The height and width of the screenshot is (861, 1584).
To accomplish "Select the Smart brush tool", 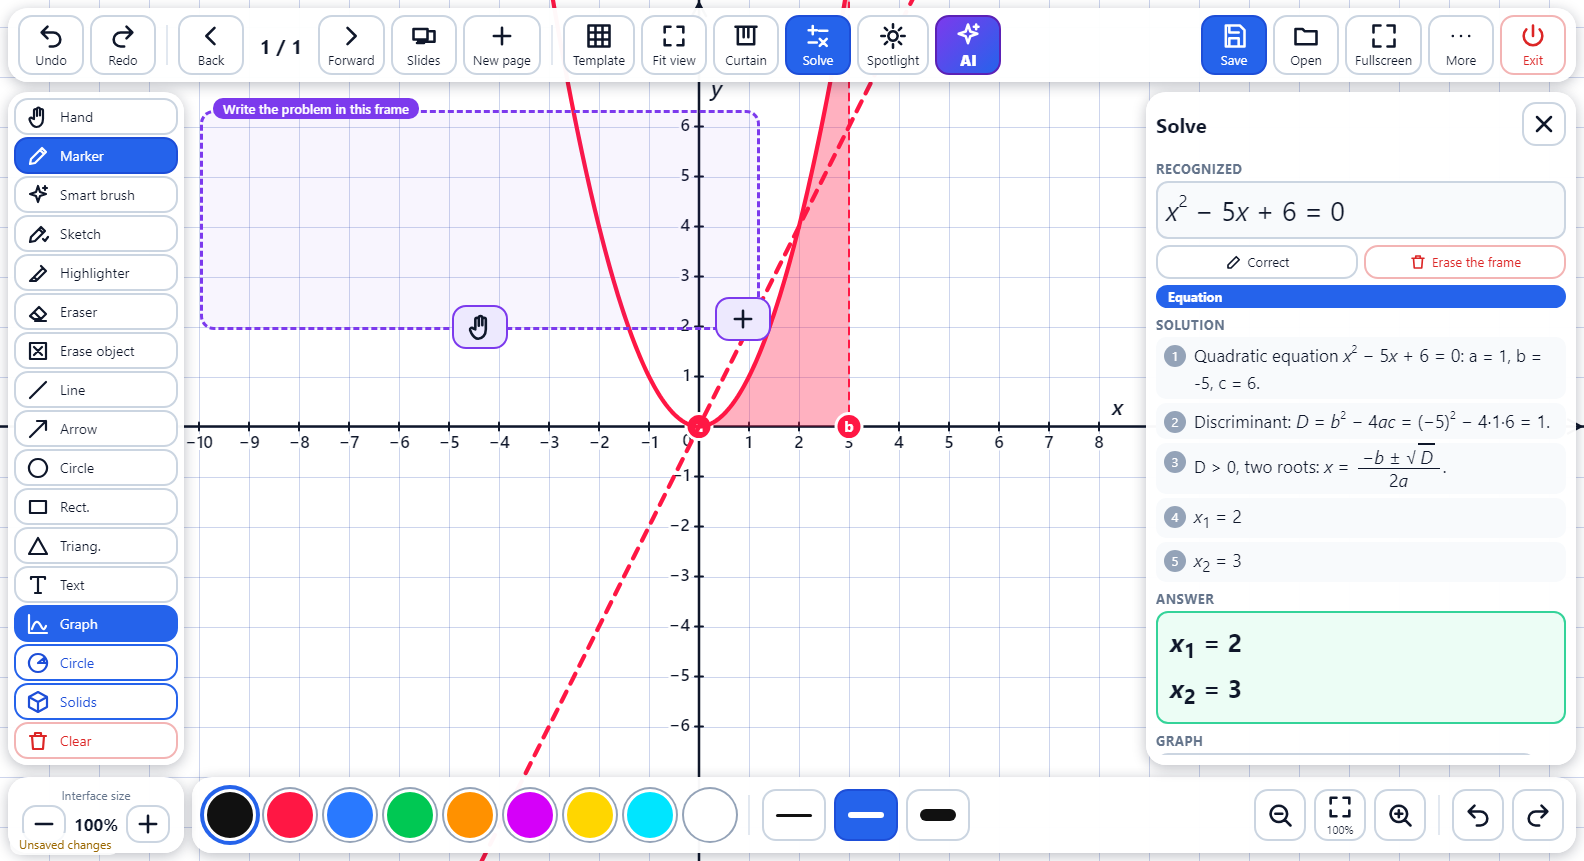I will coord(96,195).
